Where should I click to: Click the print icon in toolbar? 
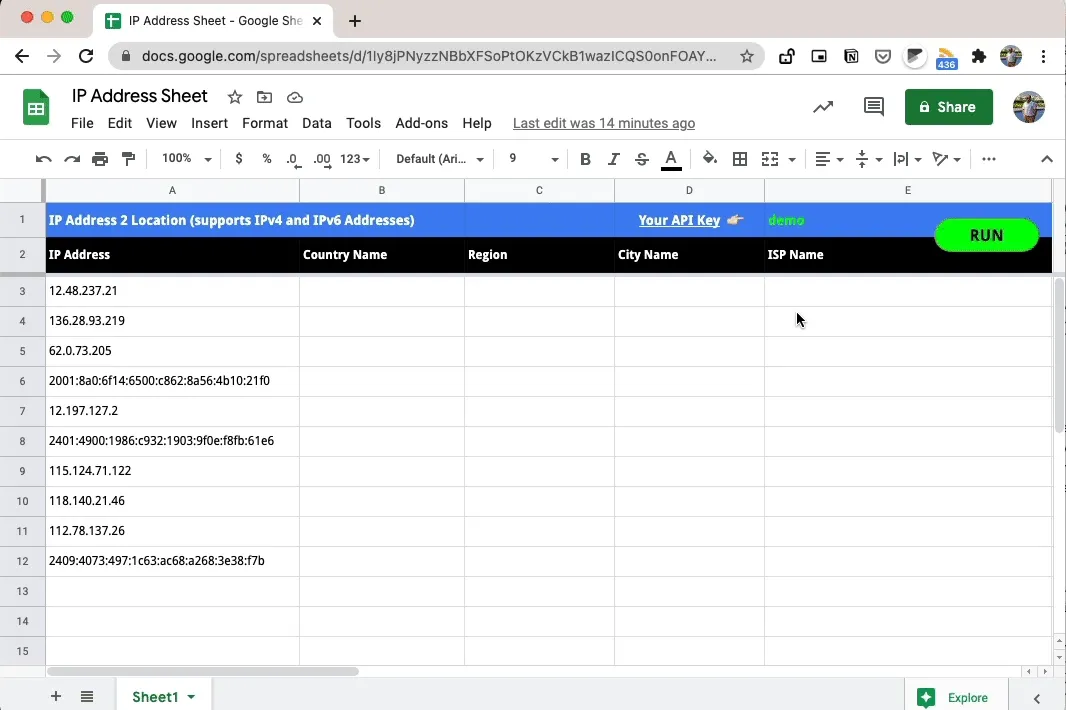click(100, 159)
